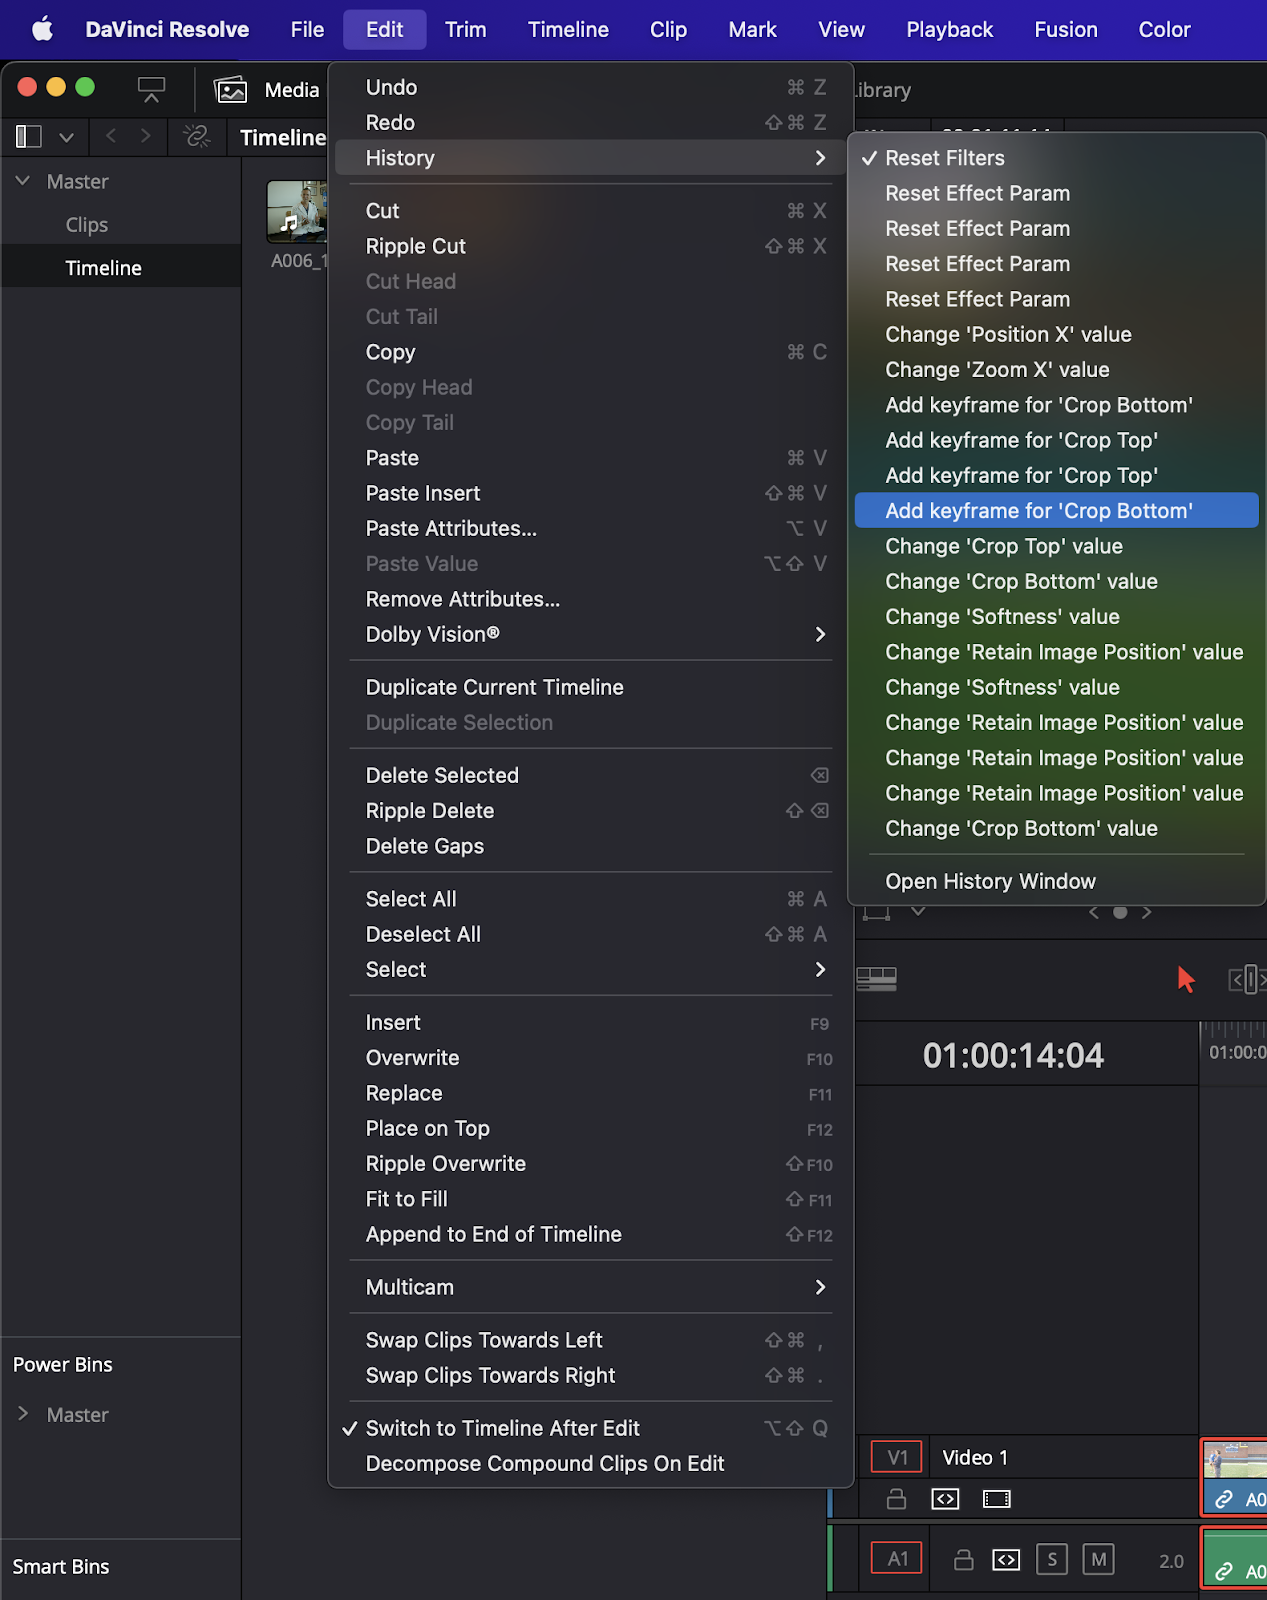This screenshot has height=1600, width=1267.
Task: Click the A006 clip thumbnail
Action: (x=297, y=212)
